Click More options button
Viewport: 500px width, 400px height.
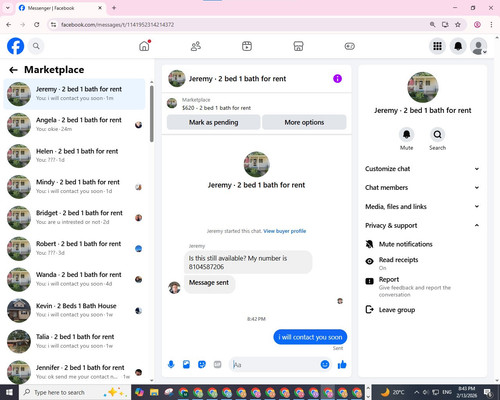click(x=304, y=122)
